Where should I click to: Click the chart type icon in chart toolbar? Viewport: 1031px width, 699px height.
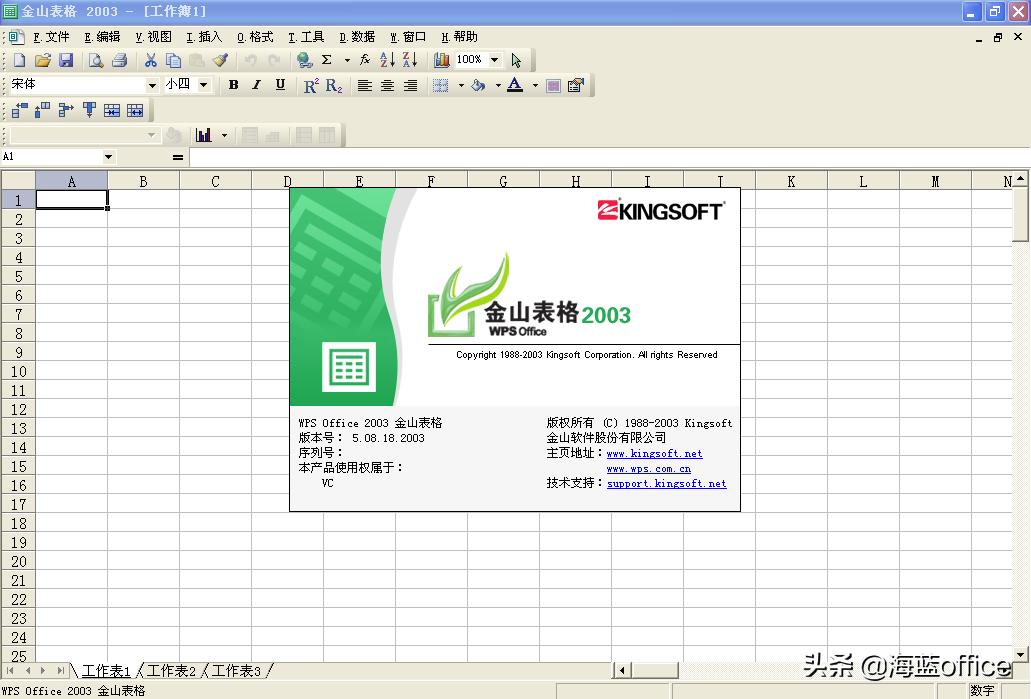coord(204,135)
